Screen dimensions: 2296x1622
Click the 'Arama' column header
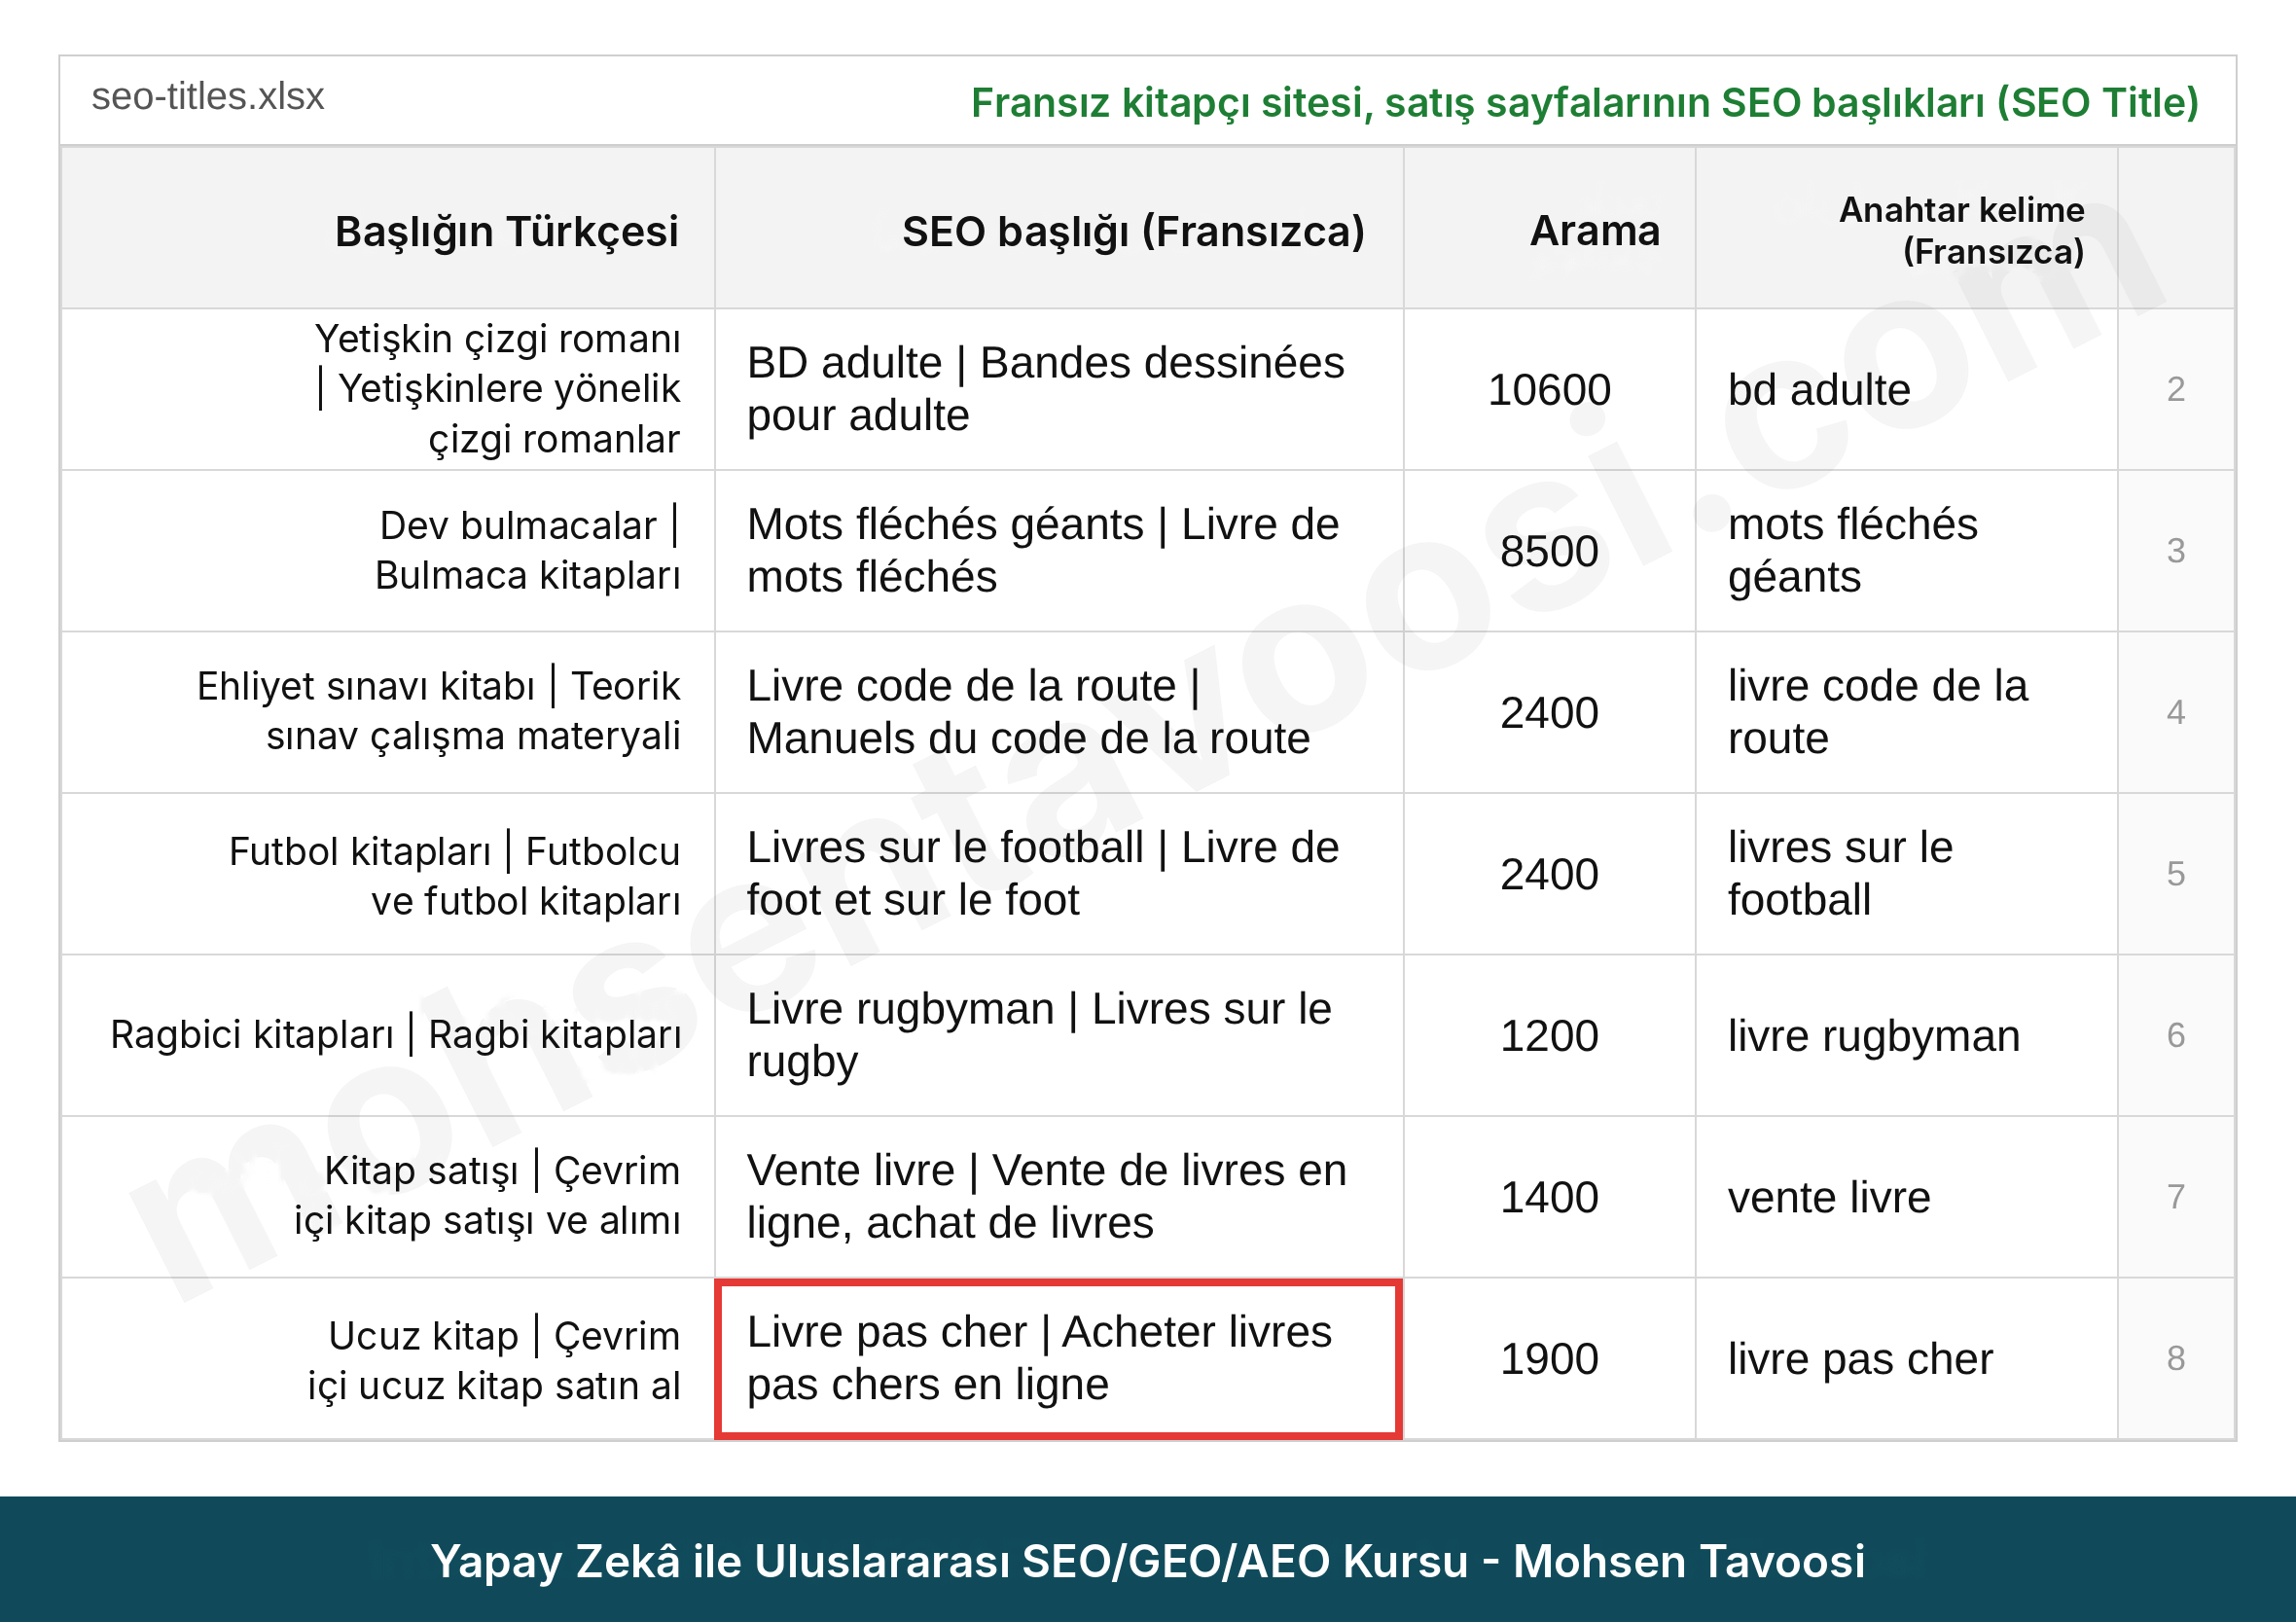[x=1549, y=229]
